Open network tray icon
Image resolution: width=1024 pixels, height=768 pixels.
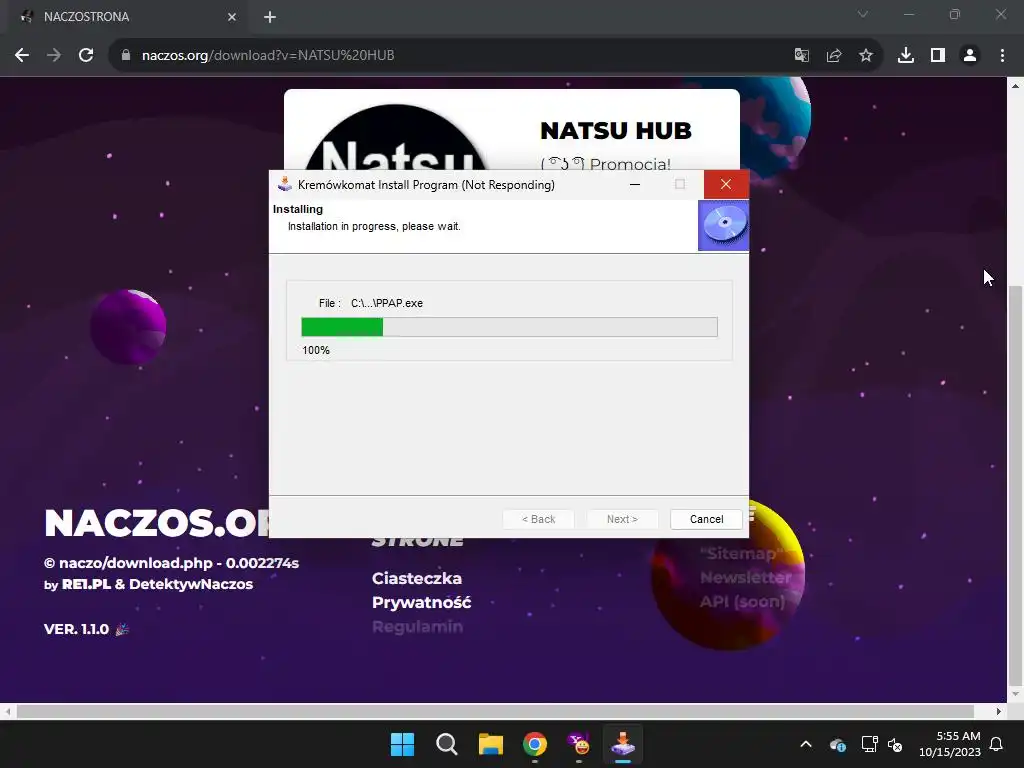[x=869, y=744]
